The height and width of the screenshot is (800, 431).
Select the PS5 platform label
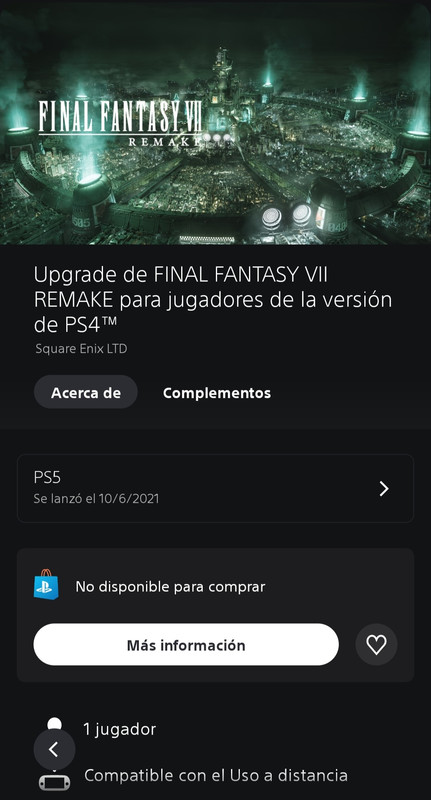pos(47,478)
